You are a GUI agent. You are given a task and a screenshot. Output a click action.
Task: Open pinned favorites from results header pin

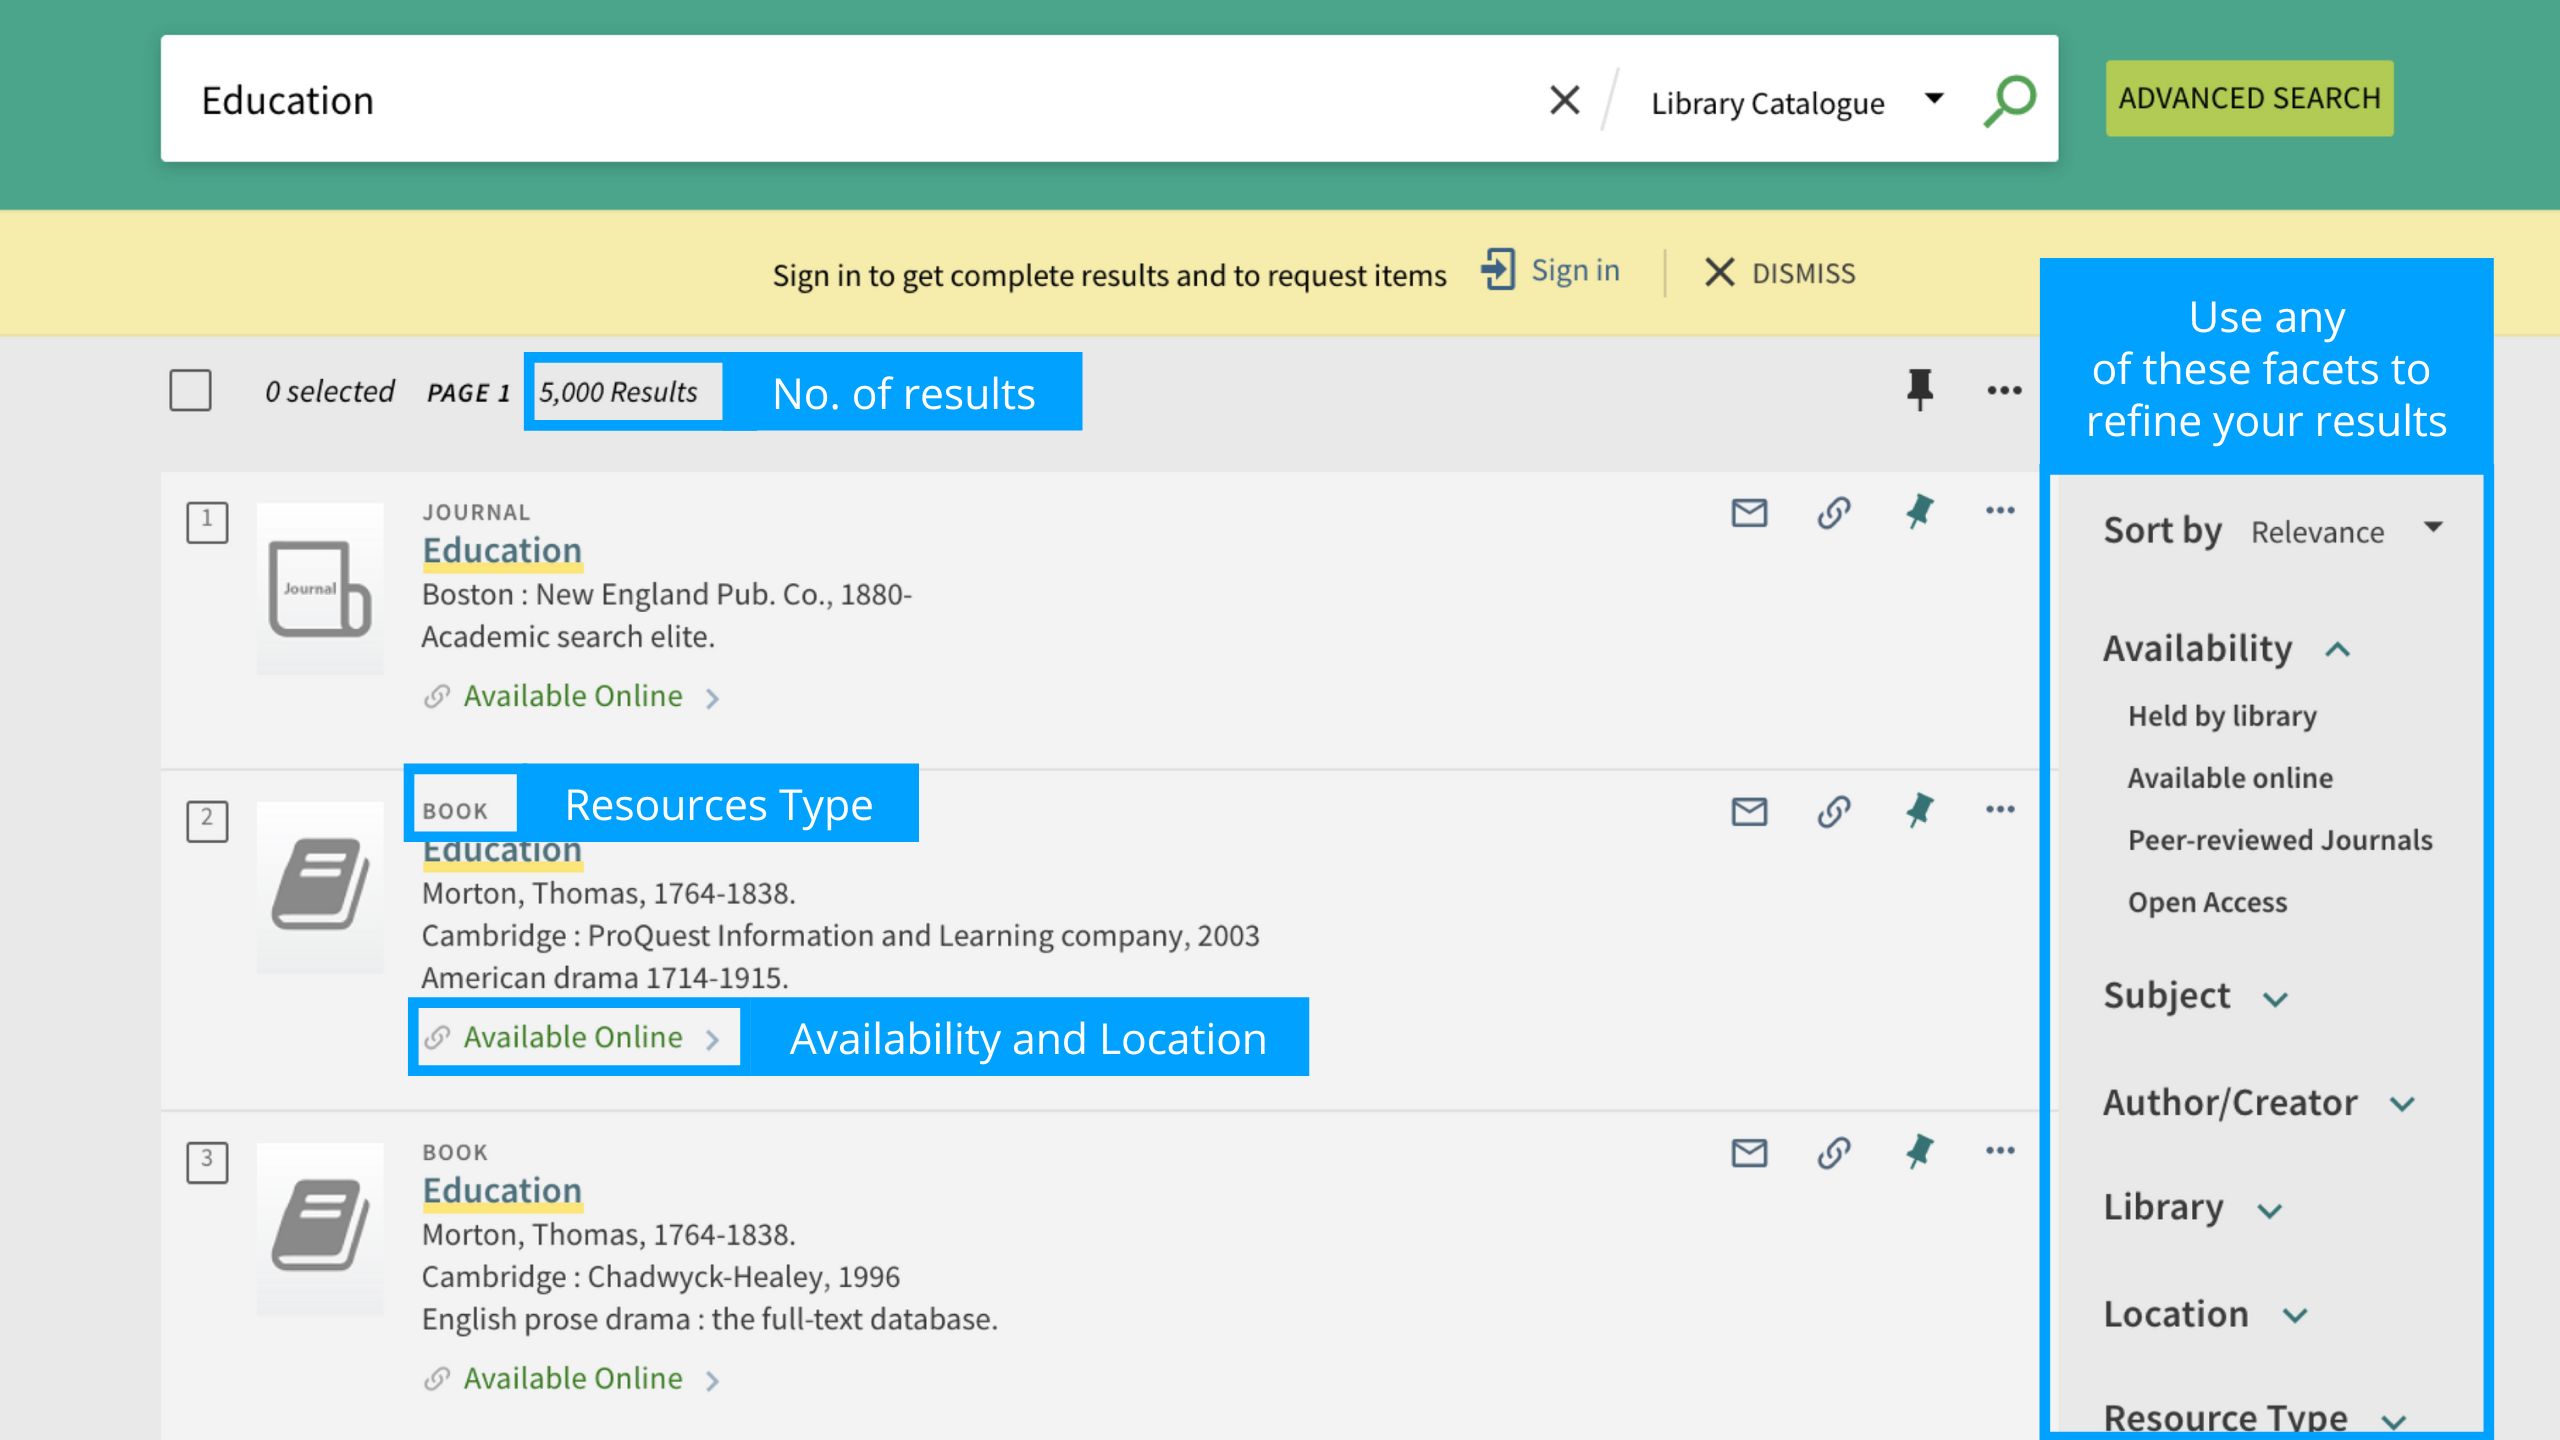click(x=1919, y=390)
